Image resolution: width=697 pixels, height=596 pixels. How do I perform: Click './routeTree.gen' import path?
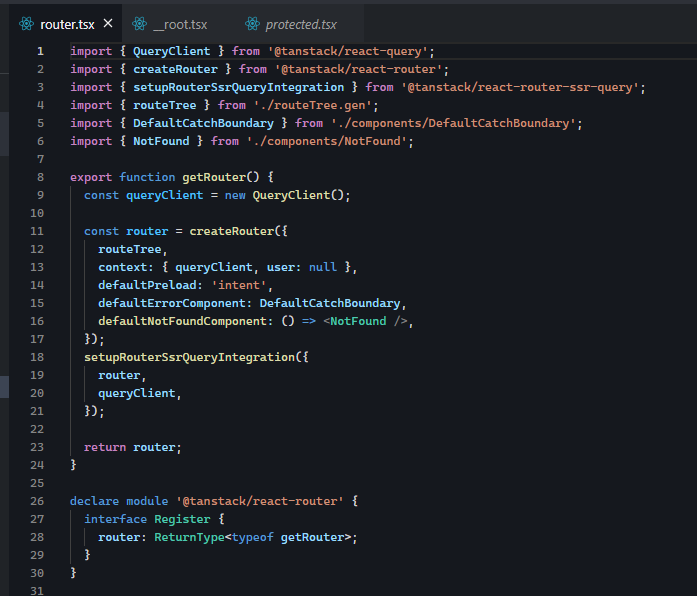coord(313,105)
